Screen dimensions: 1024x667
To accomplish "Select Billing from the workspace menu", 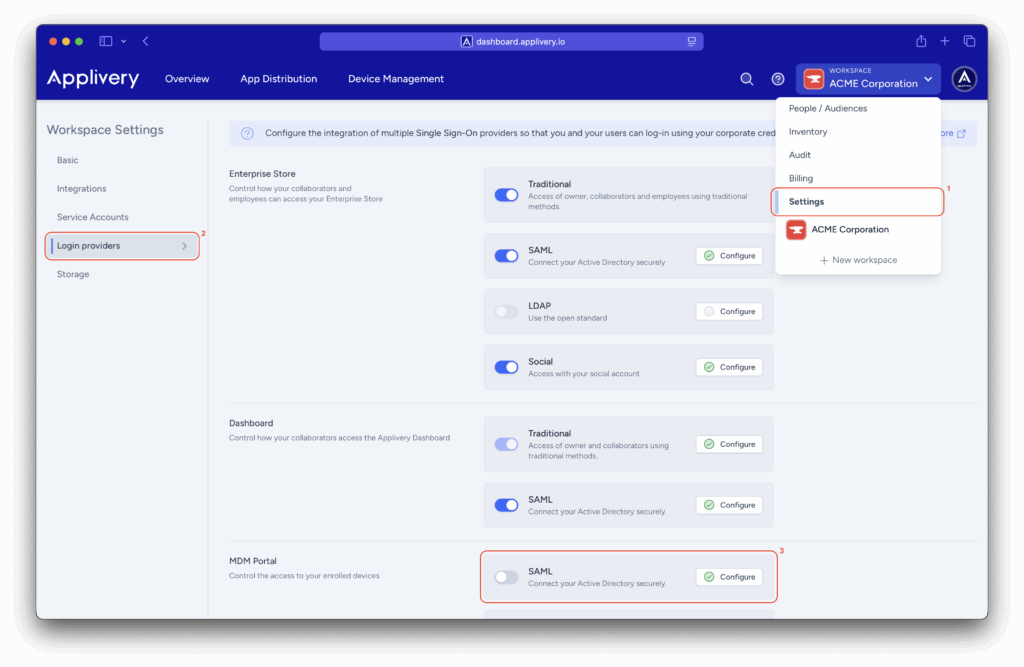I will tap(803, 177).
